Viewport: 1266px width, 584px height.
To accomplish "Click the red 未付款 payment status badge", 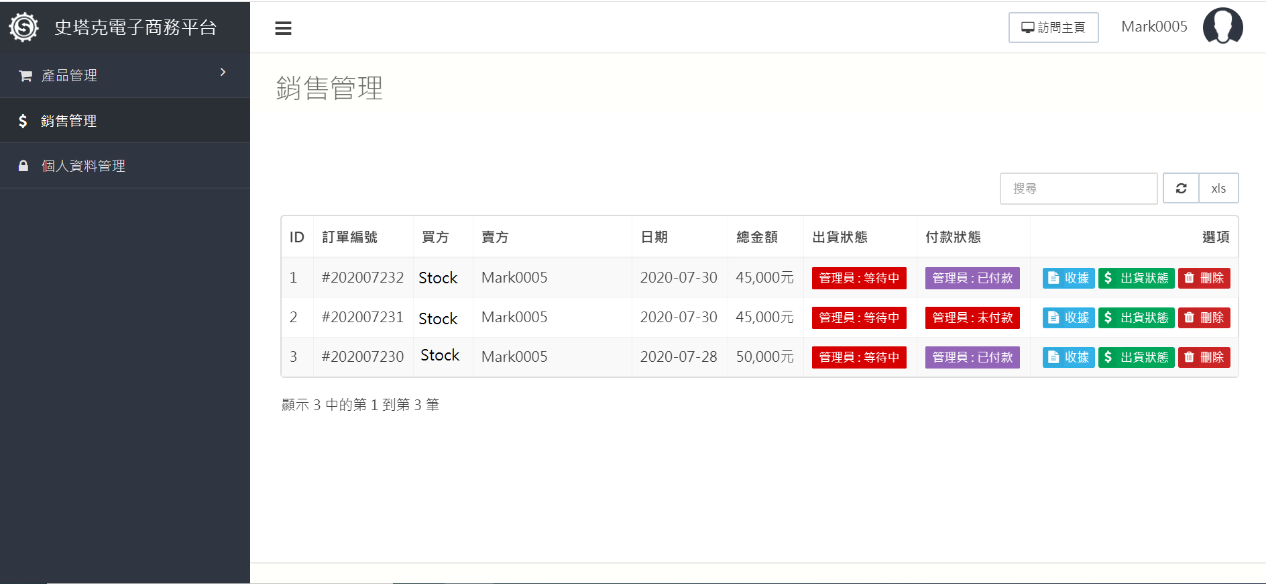I will click(x=971, y=318).
